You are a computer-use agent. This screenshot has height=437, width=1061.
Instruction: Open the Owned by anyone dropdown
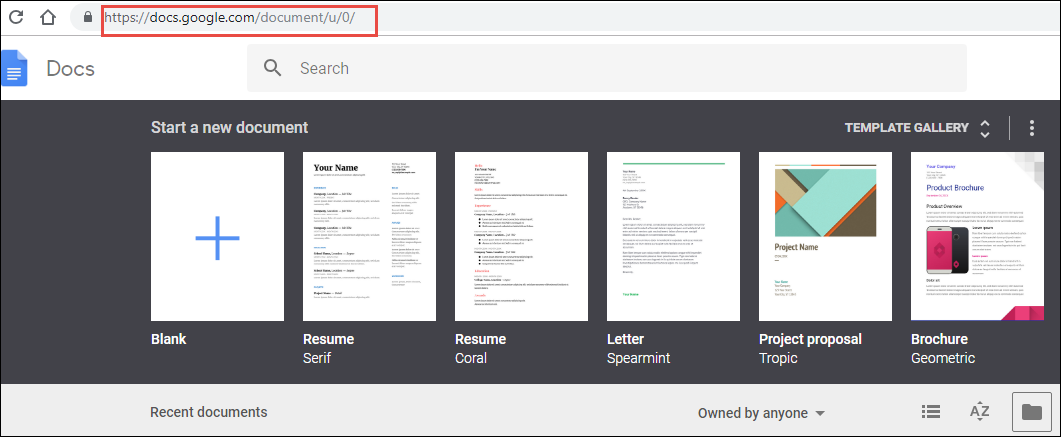(761, 413)
